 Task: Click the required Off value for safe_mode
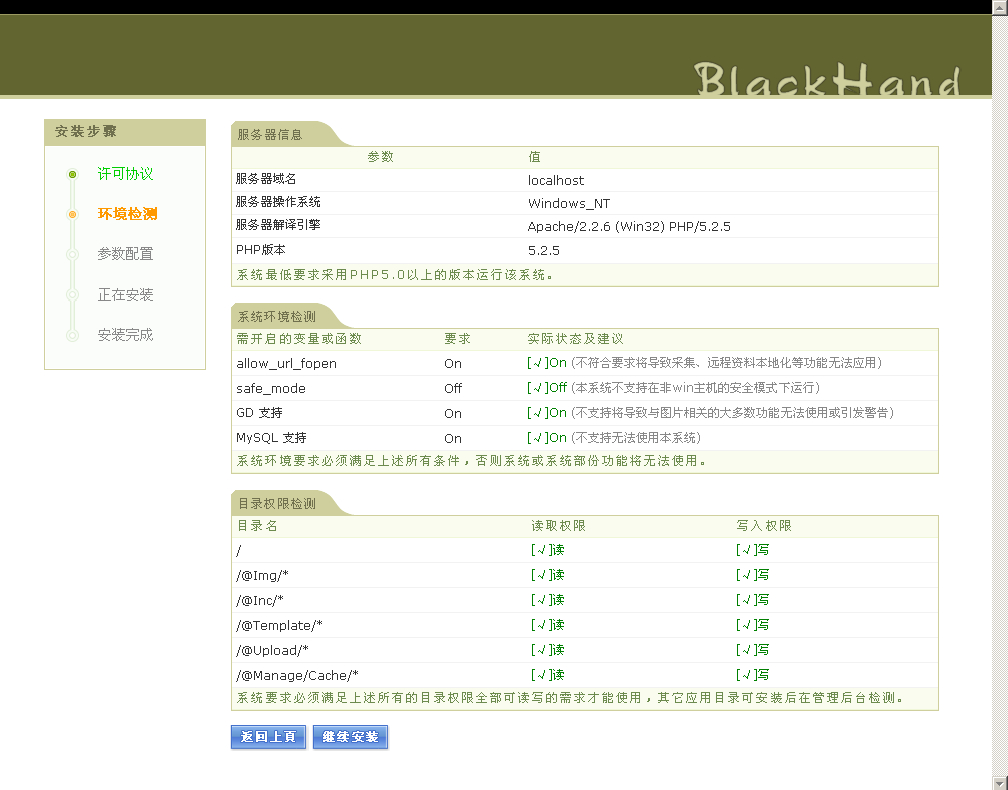pyautogui.click(x=453, y=388)
